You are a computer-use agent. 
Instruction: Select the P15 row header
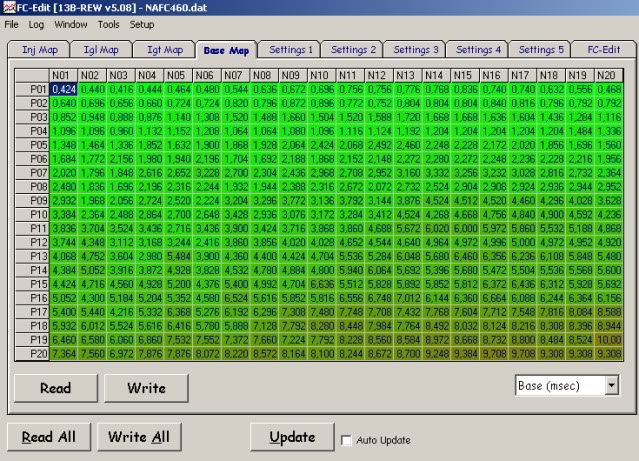click(x=32, y=284)
